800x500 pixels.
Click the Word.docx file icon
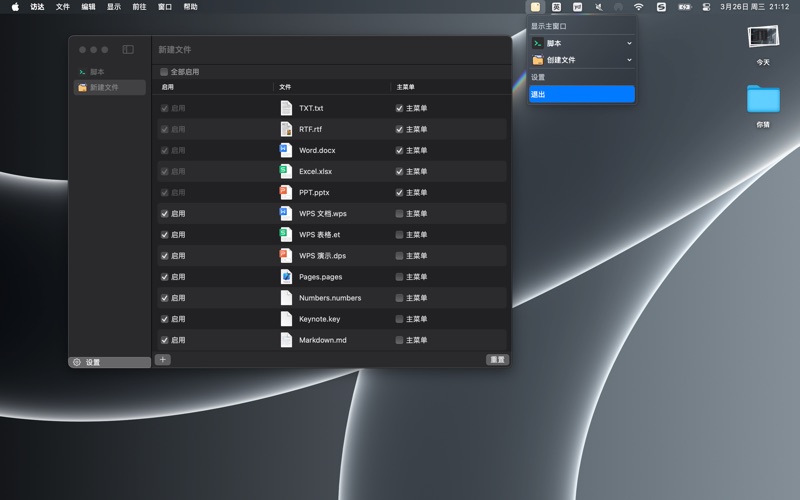click(285, 150)
